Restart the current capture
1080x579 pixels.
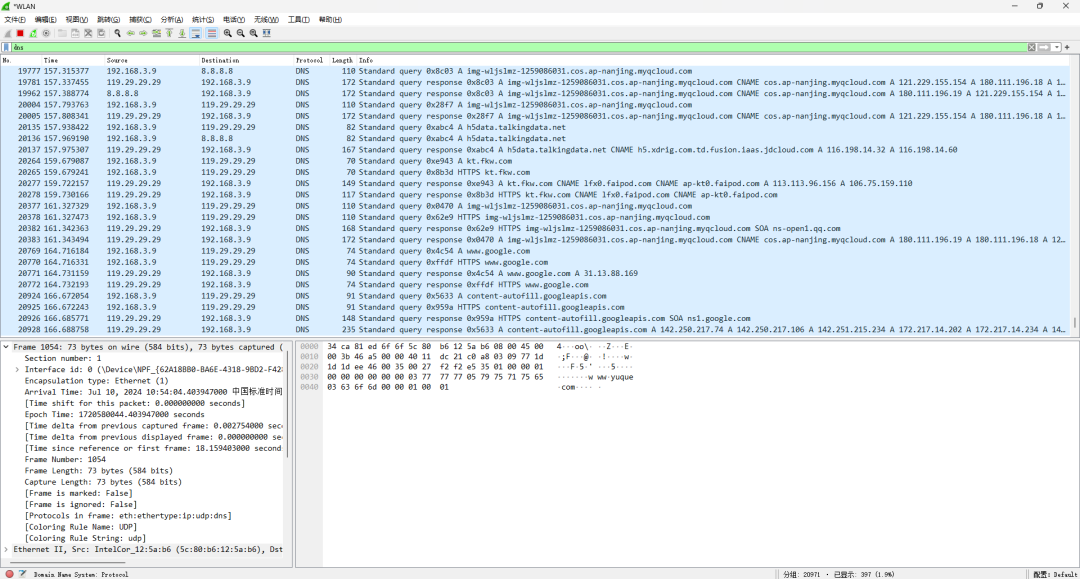(x=33, y=33)
